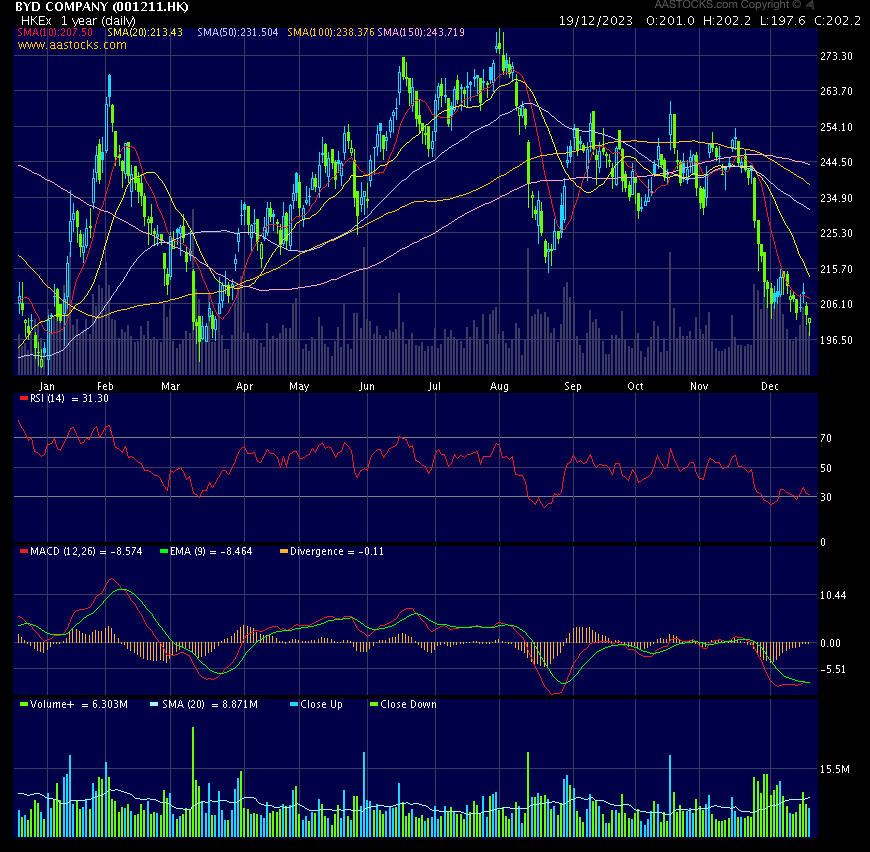Click the open price O:201.0

[670, 21]
